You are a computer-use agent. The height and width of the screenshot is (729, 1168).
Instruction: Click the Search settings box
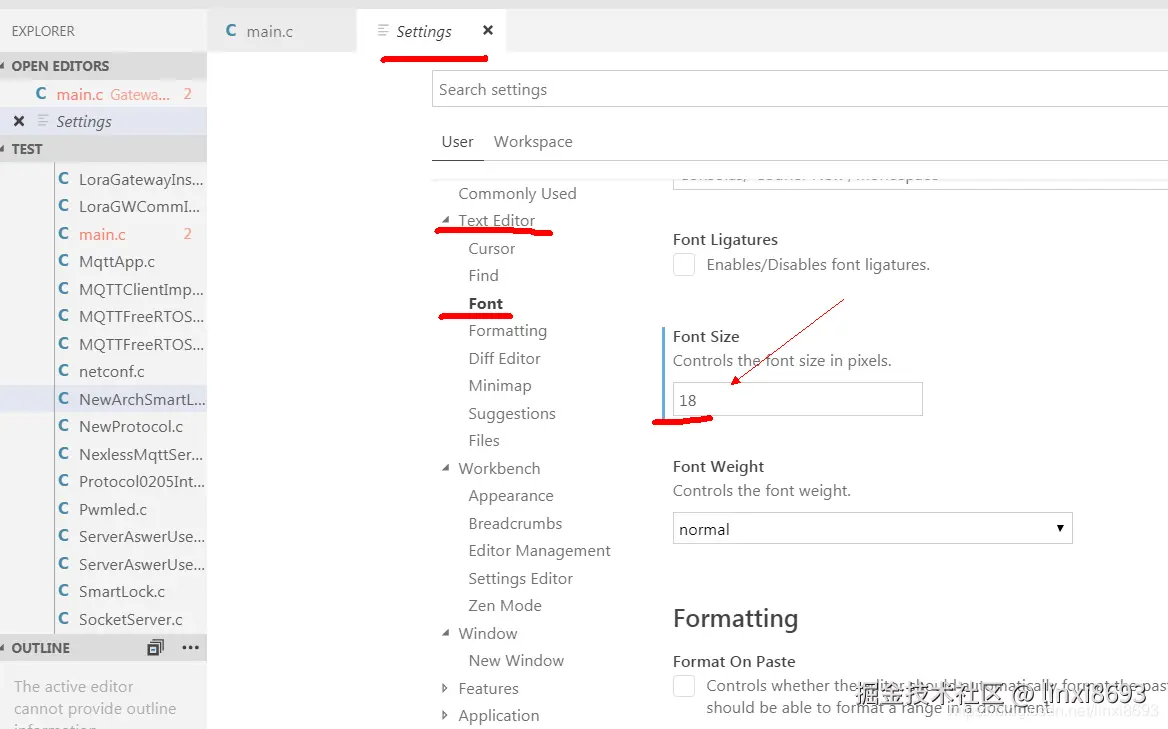click(800, 89)
